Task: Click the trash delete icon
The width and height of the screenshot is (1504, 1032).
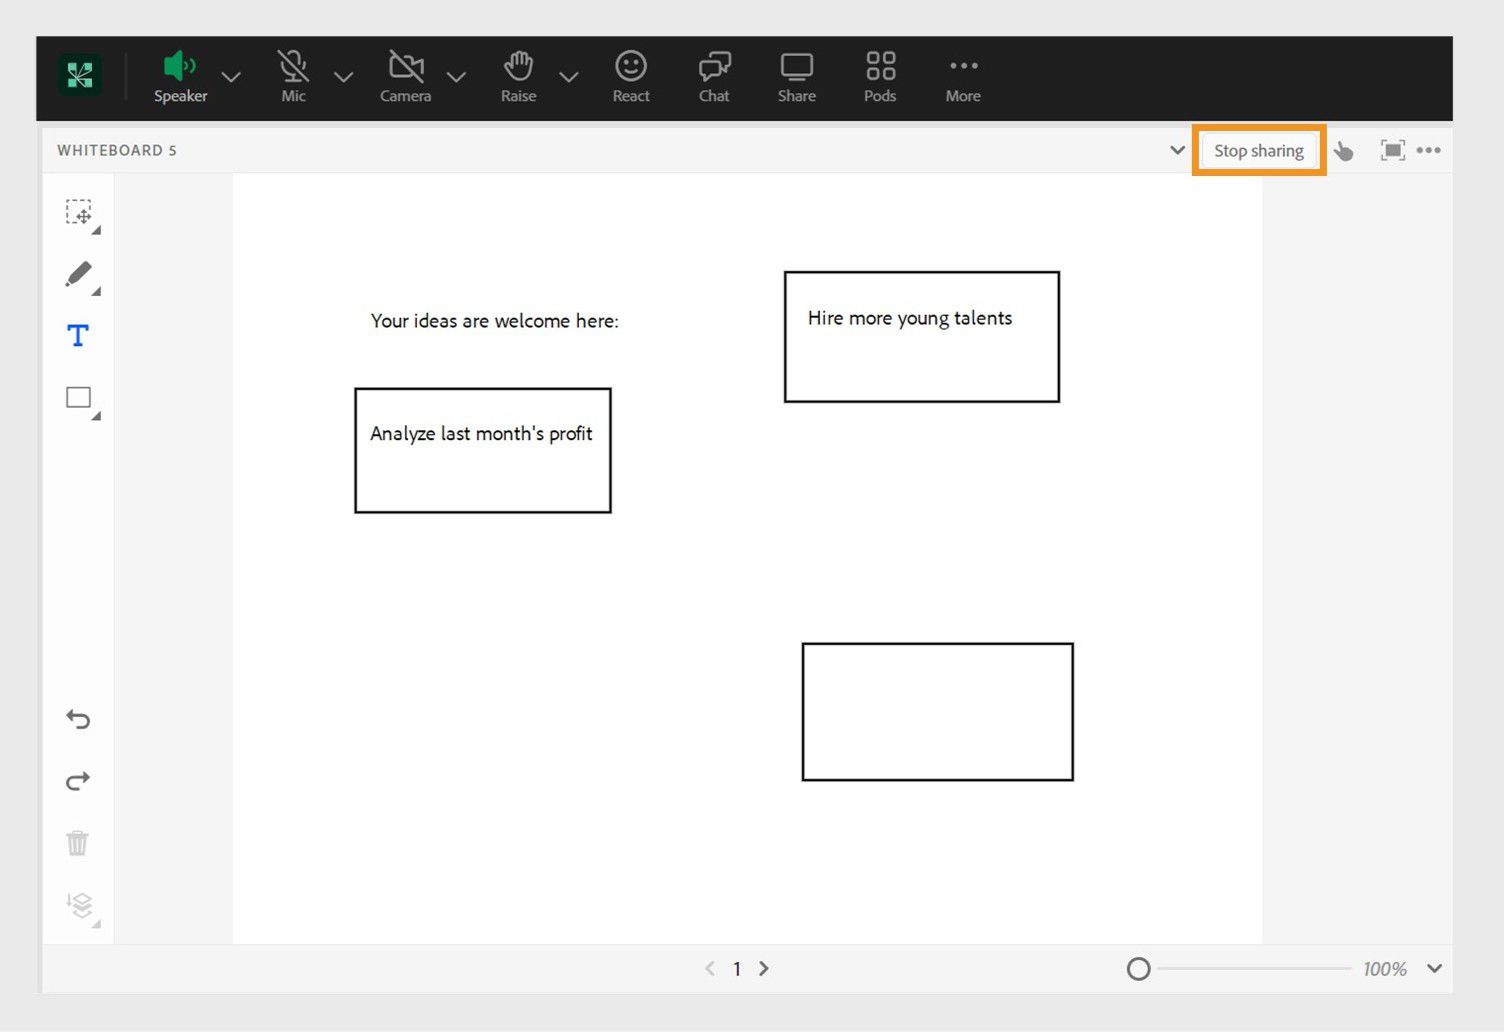Action: point(78,843)
